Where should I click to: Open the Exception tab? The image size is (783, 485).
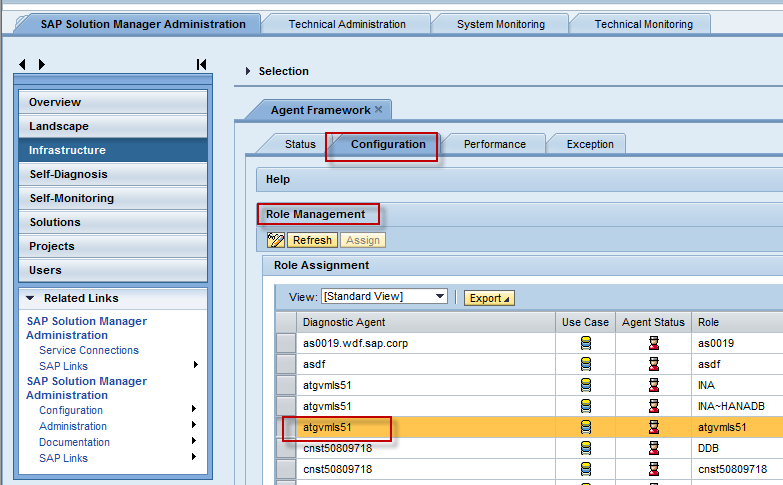(590, 144)
